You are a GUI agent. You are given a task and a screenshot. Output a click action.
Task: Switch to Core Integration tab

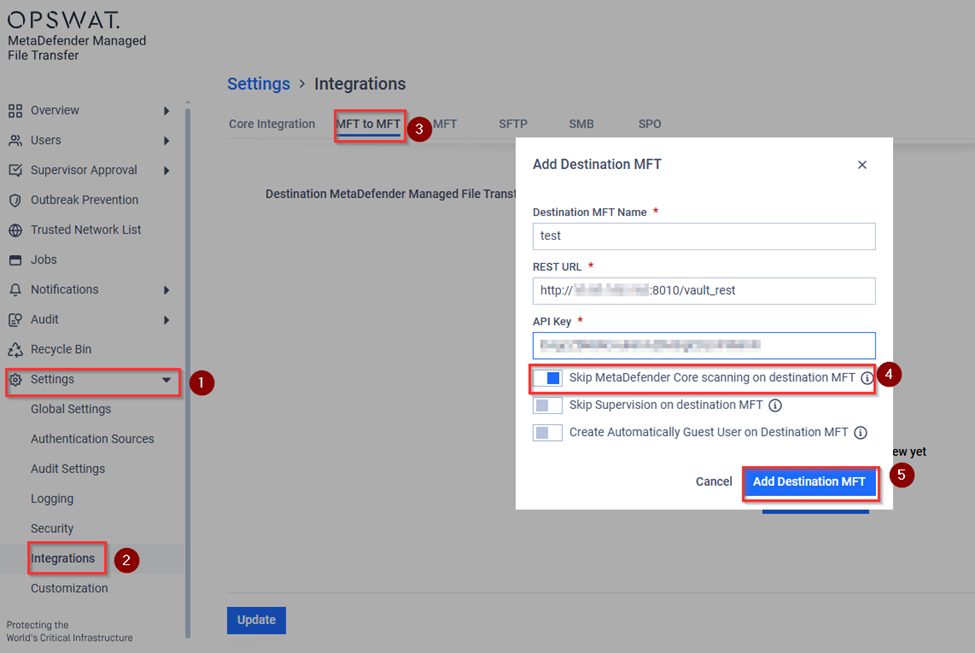coord(272,124)
